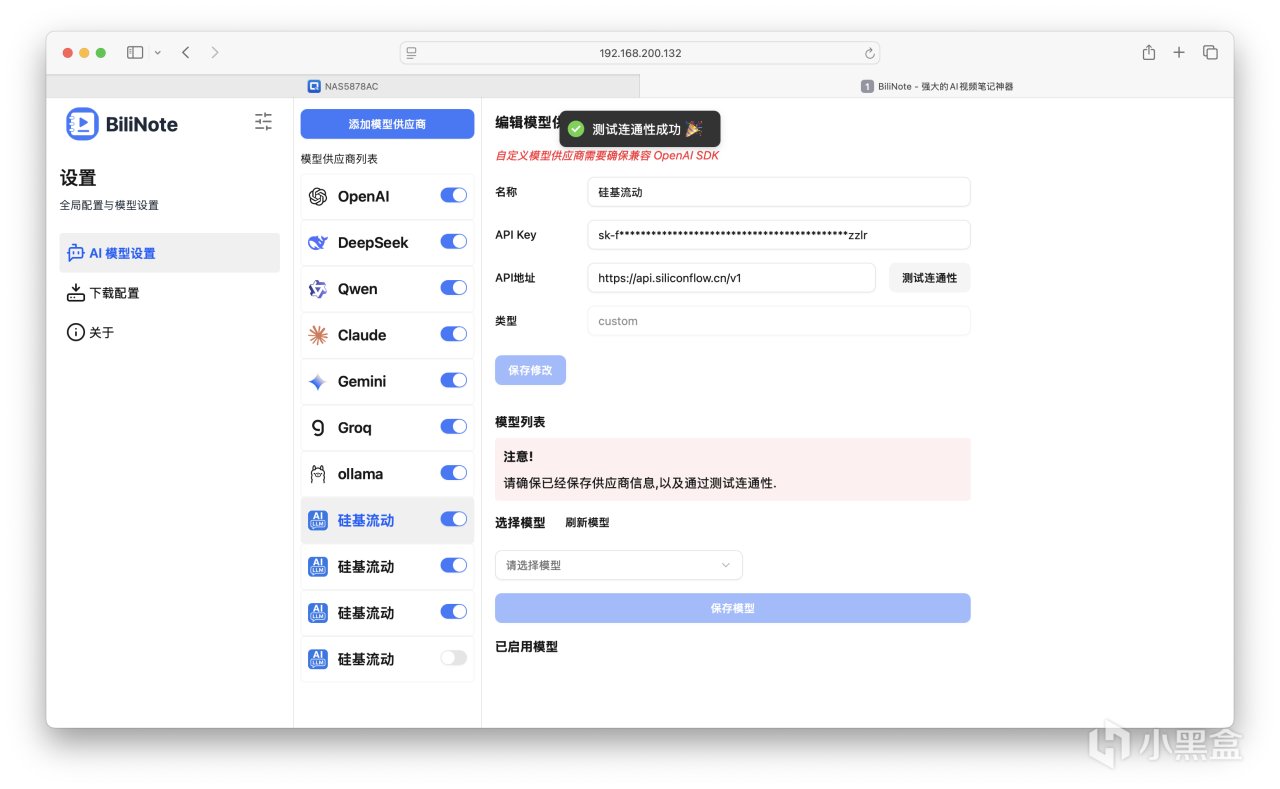Click the red OpenAI SDK compatibility notice

[607, 155]
